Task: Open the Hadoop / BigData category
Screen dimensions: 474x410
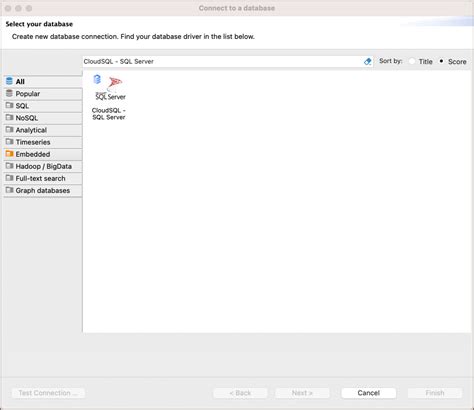Action: (x=43, y=166)
